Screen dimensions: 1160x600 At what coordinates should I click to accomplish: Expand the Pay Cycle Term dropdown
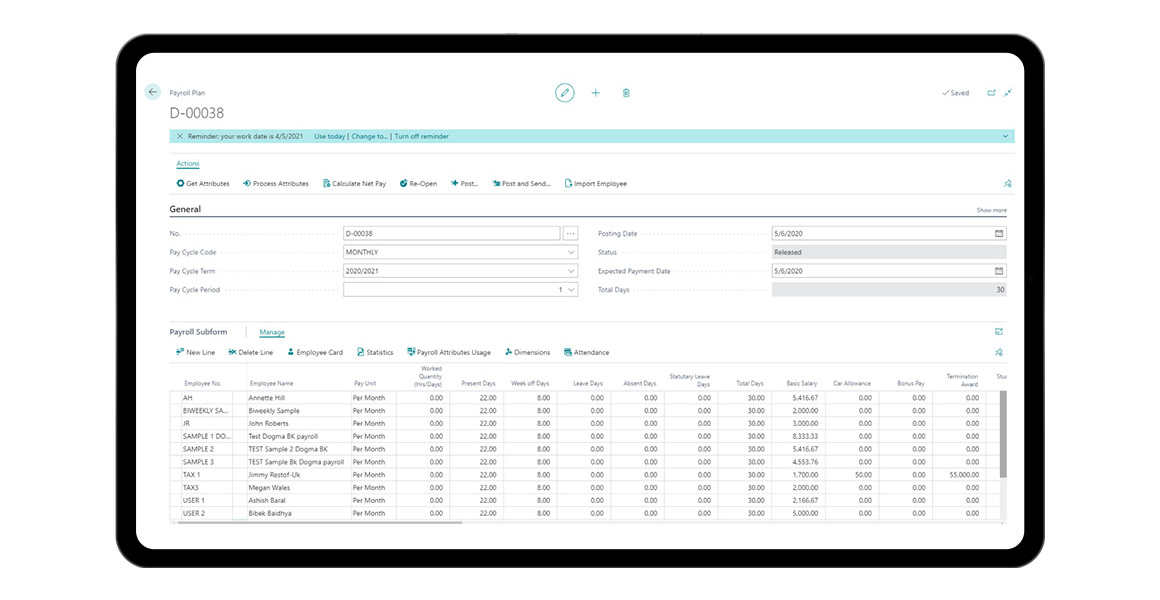[571, 271]
